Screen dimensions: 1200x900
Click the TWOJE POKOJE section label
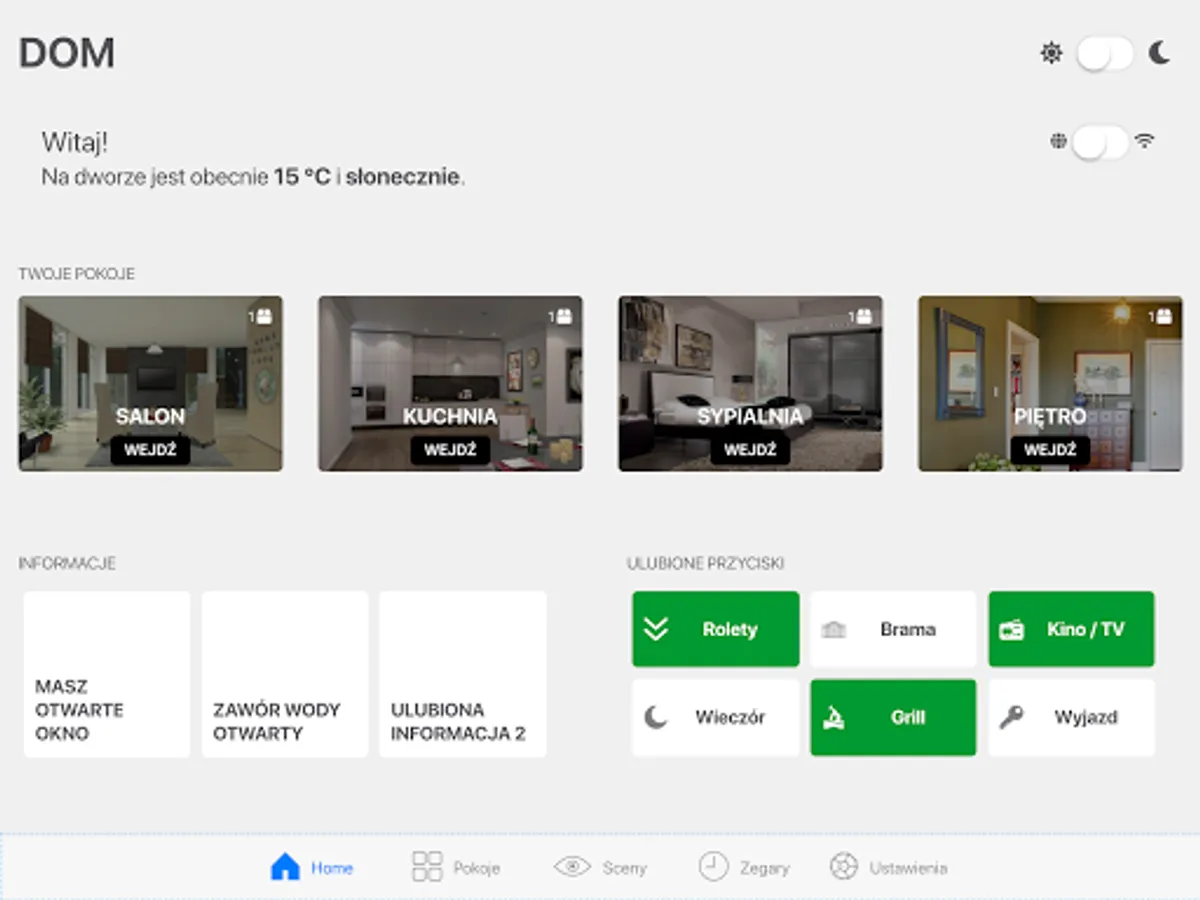click(x=76, y=273)
